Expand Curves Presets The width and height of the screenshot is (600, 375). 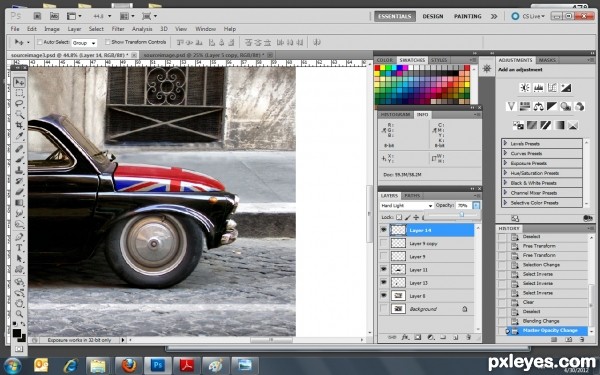[505, 153]
